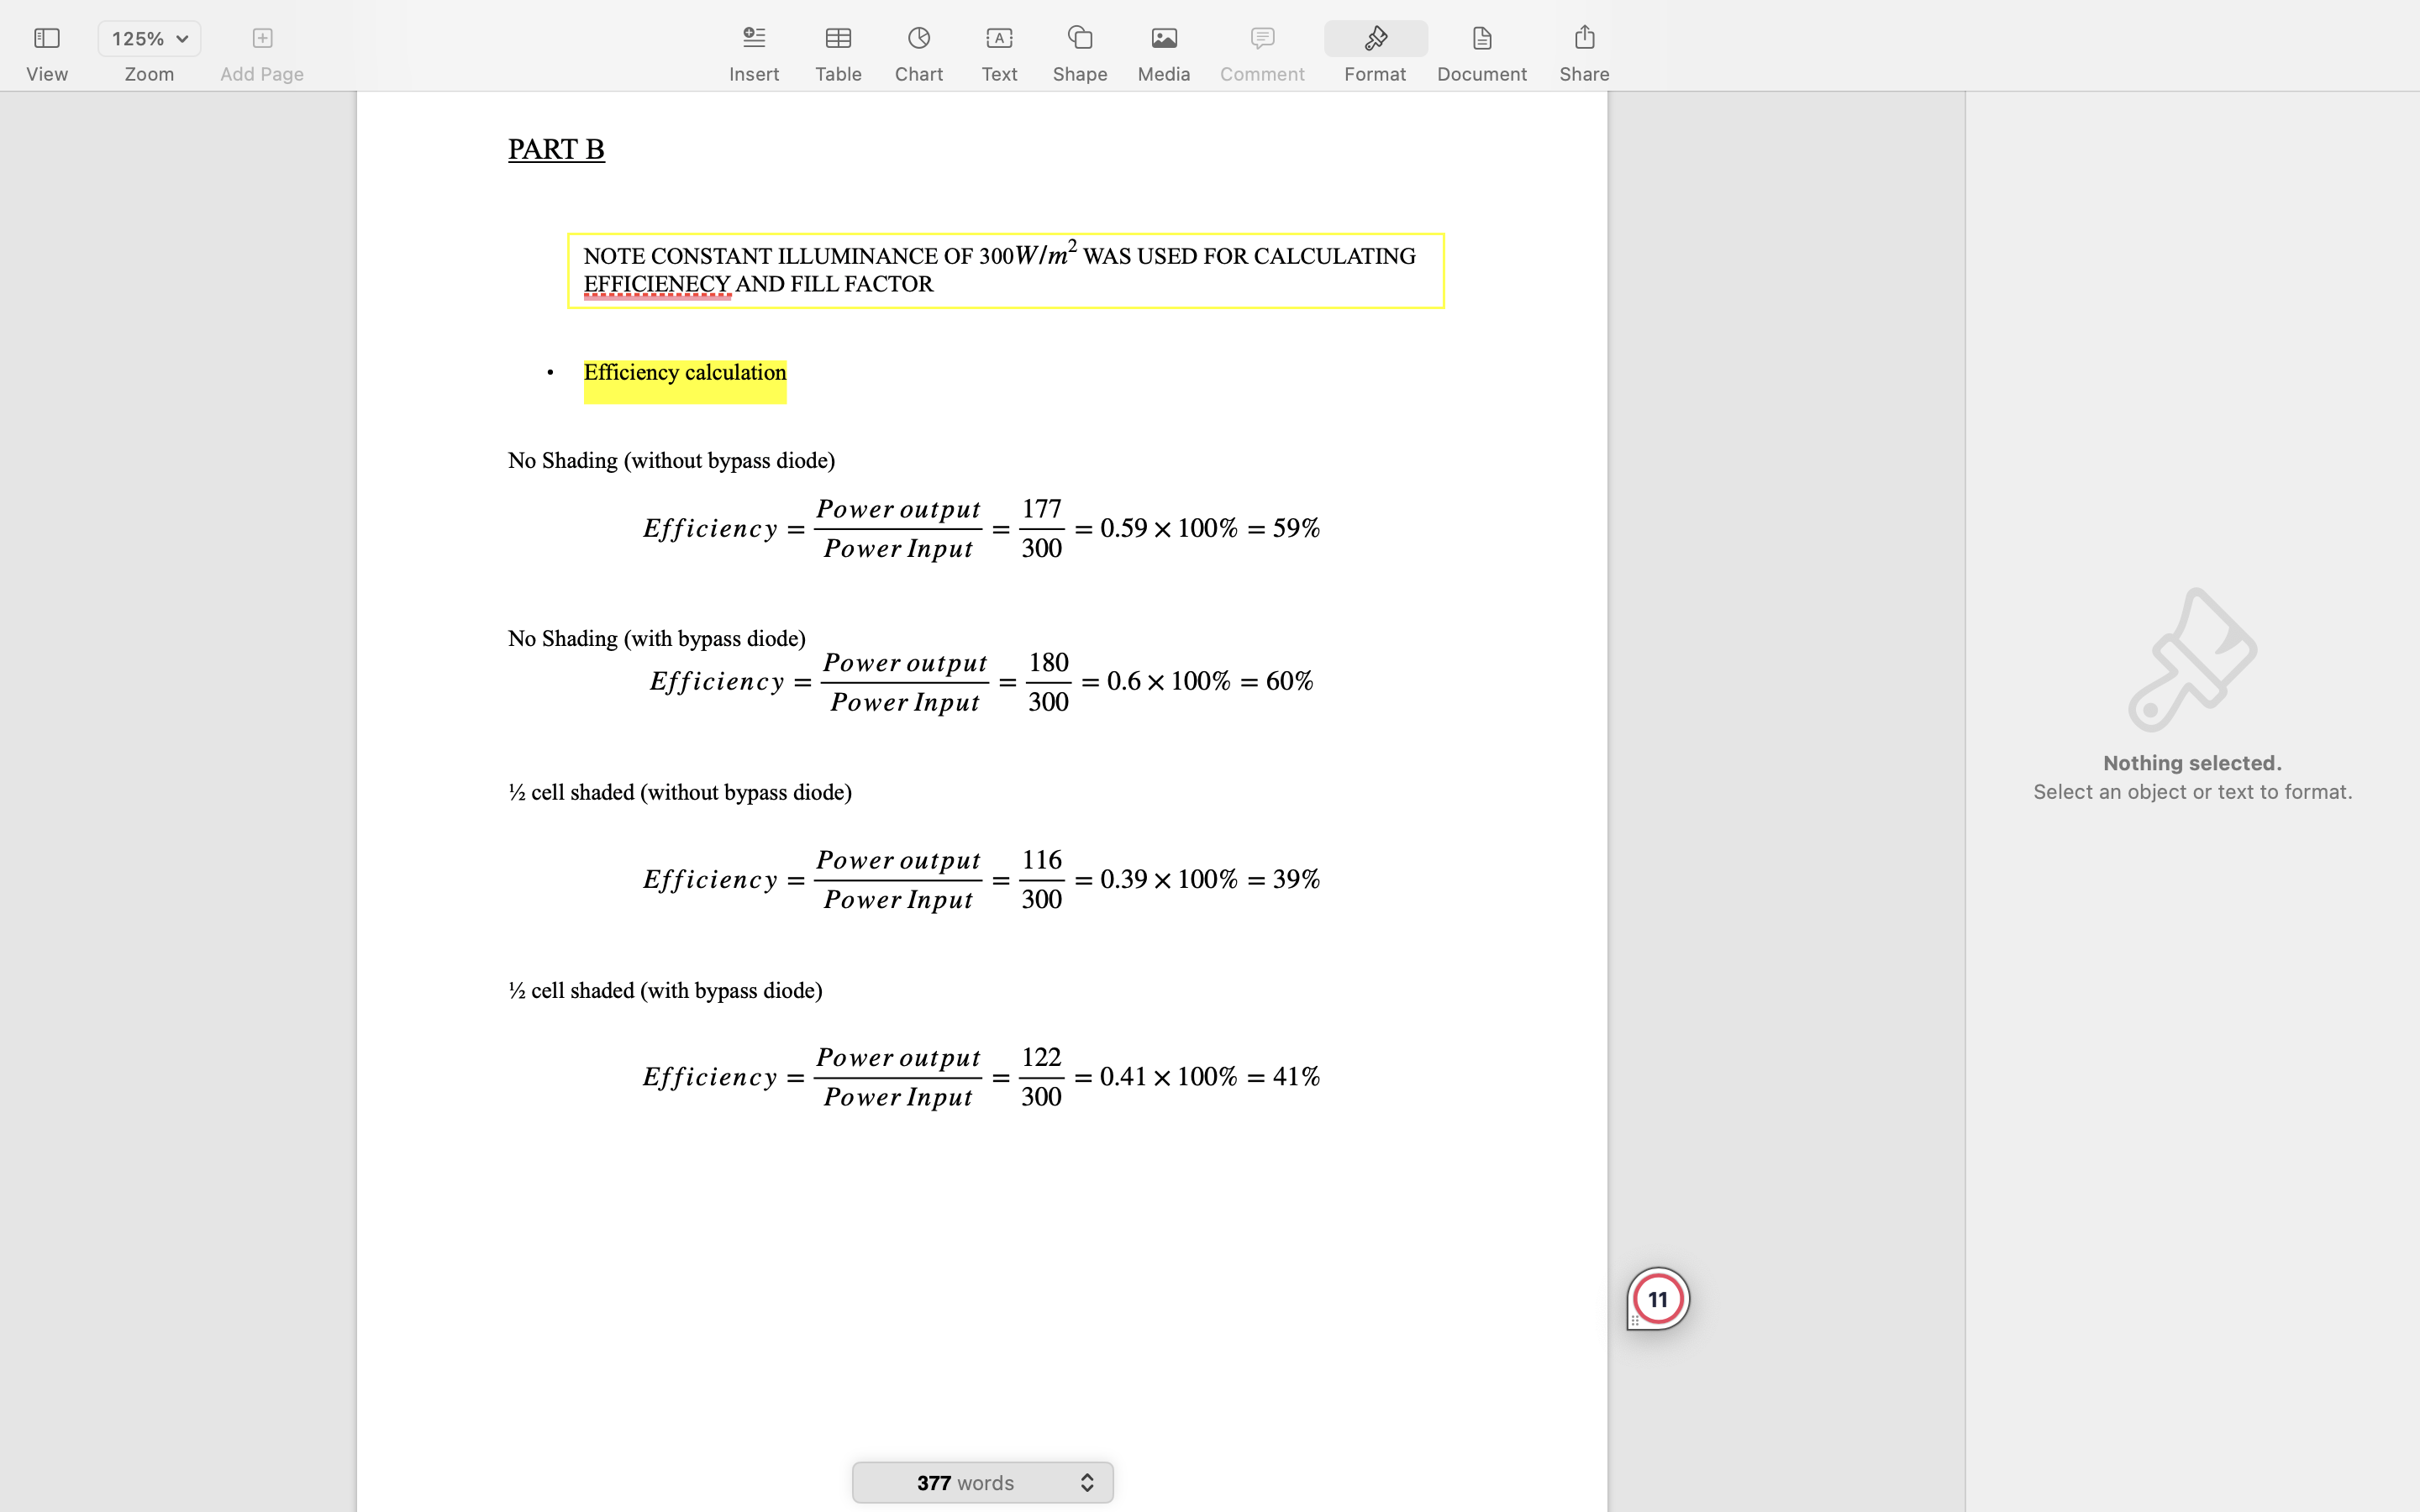The width and height of the screenshot is (2420, 1512).
Task: Open the Document settings panel
Action: 1480,46
